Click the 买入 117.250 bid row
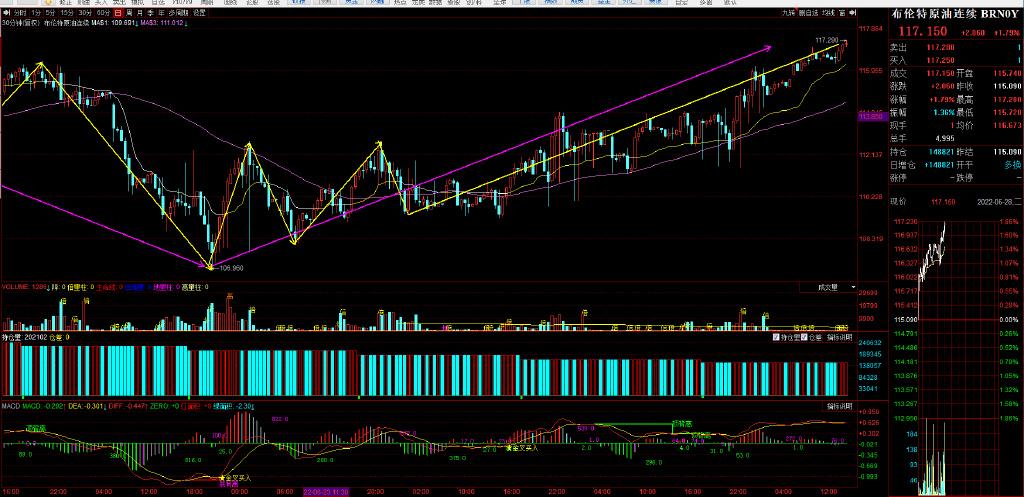Screen dimensions: 1024x497 (955, 60)
